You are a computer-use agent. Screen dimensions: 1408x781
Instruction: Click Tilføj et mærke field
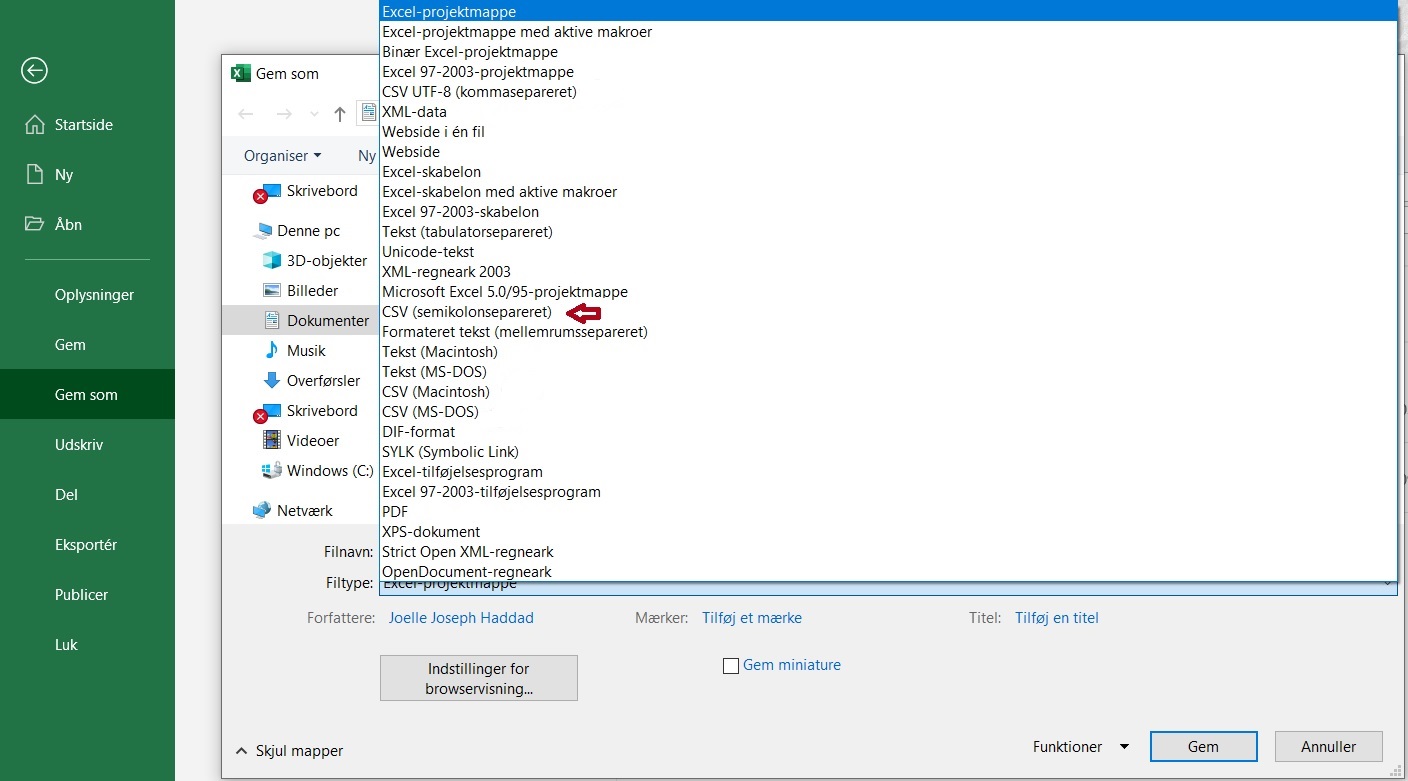click(x=752, y=618)
